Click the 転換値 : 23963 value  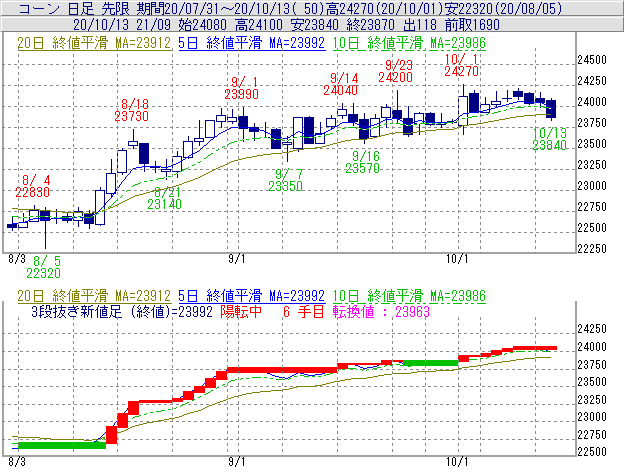point(382,311)
